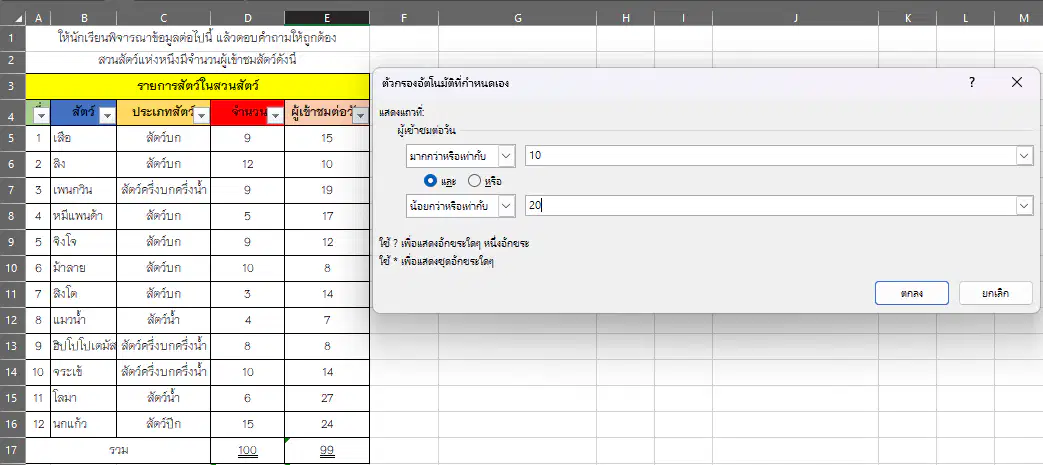Click the cell containing ม้าลาย

point(83,268)
